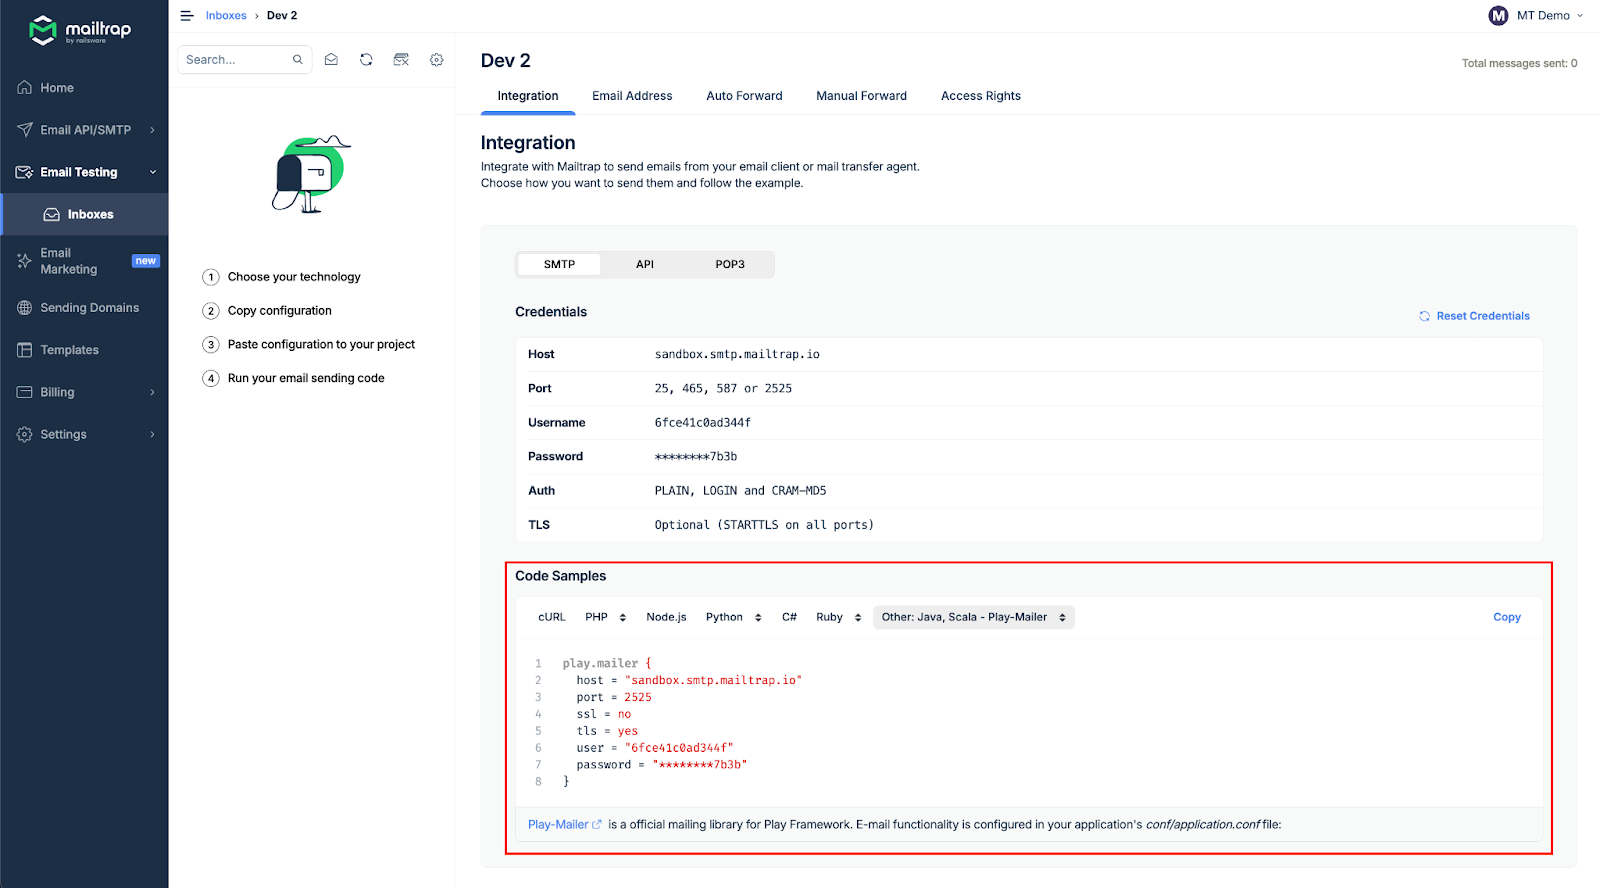Click the Username value 6fce41c0ad344f in Credentials
Image resolution: width=1600 pixels, height=888 pixels.
[703, 423]
